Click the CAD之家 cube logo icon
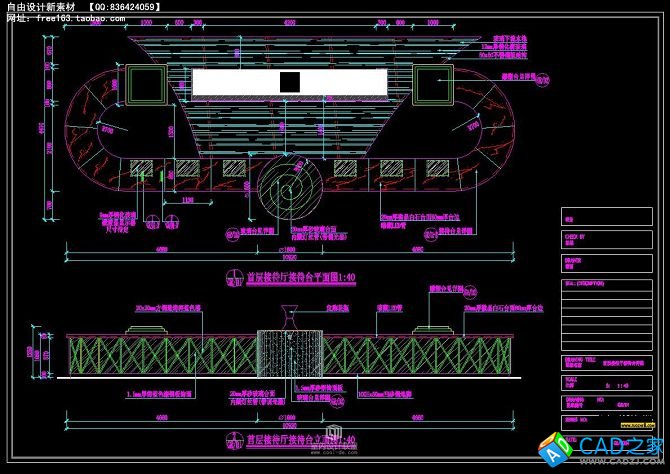This screenshot has width=670, height=474. 554,447
